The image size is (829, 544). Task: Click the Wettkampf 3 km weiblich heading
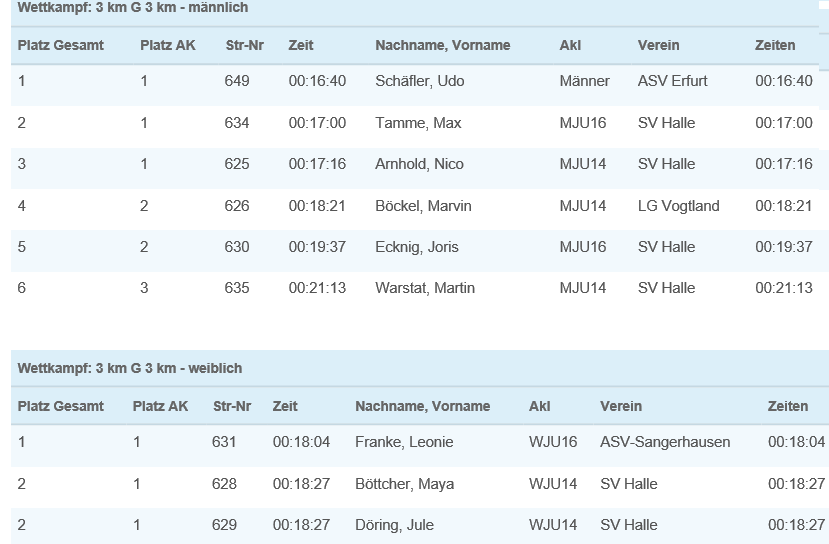pos(130,368)
